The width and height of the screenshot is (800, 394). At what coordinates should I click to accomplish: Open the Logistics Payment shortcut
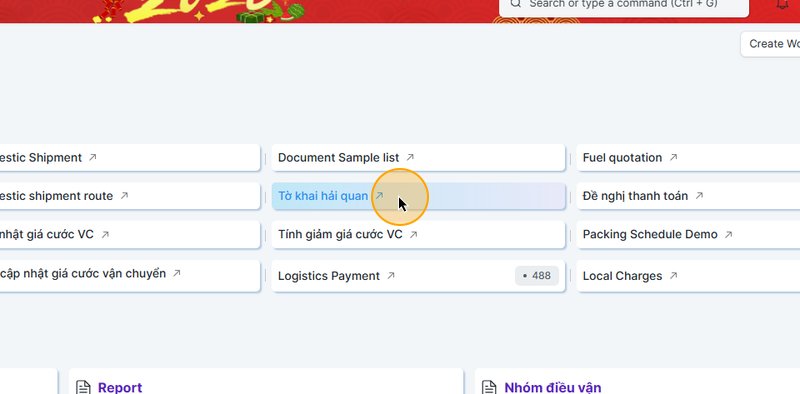click(418, 276)
